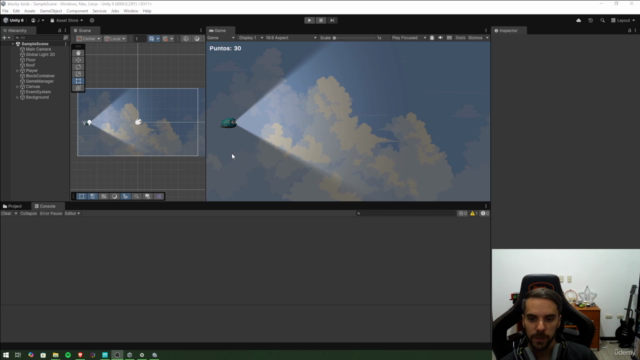Toggle Collapse in the Console
Image resolution: width=640 pixels, height=360 pixels.
pos(28,213)
